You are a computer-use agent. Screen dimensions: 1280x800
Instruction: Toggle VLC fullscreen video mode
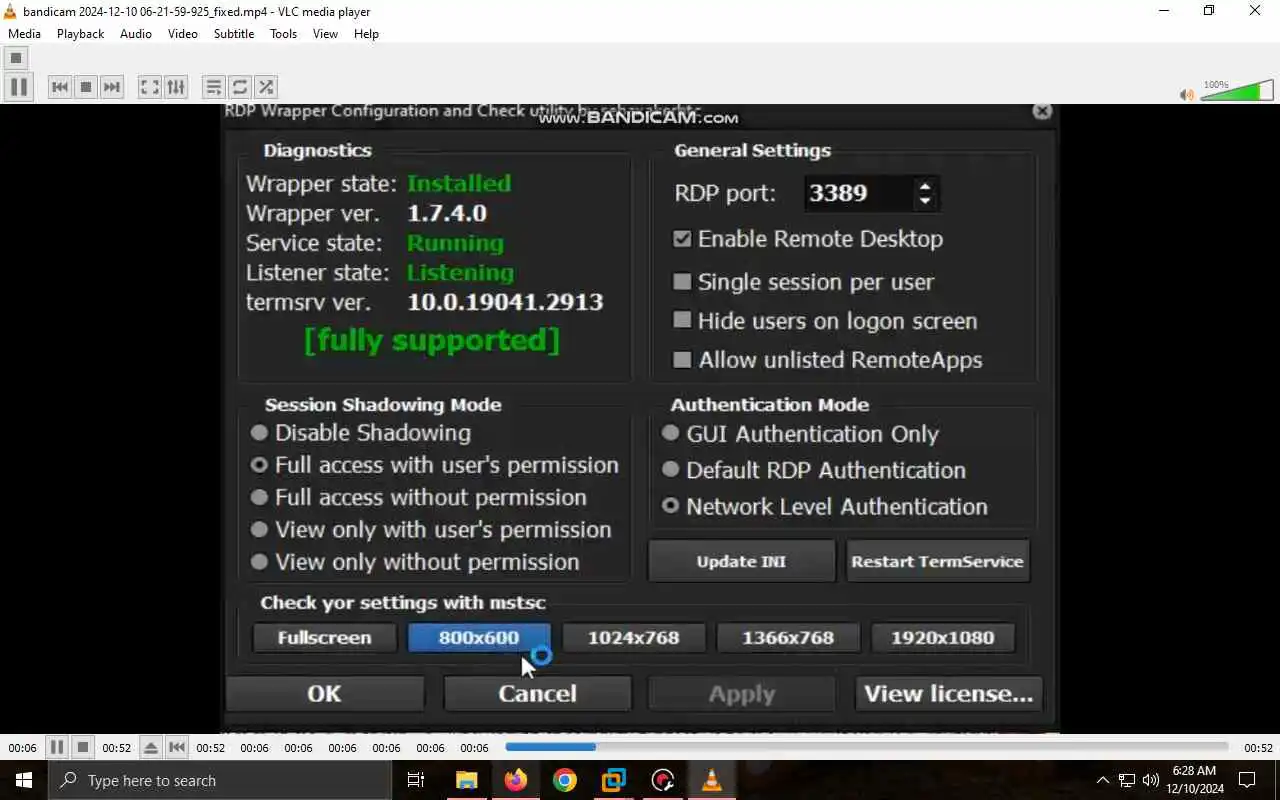tap(149, 87)
